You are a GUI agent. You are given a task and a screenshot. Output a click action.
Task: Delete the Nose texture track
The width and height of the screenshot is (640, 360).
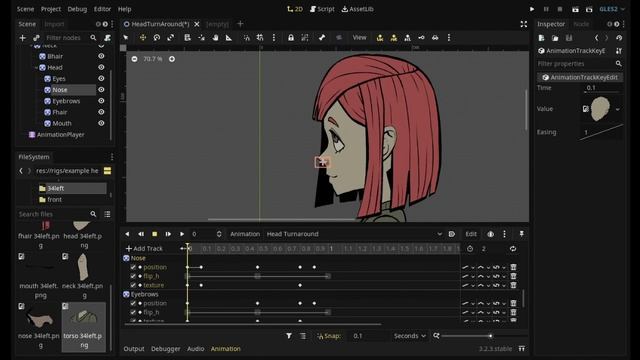point(513,285)
